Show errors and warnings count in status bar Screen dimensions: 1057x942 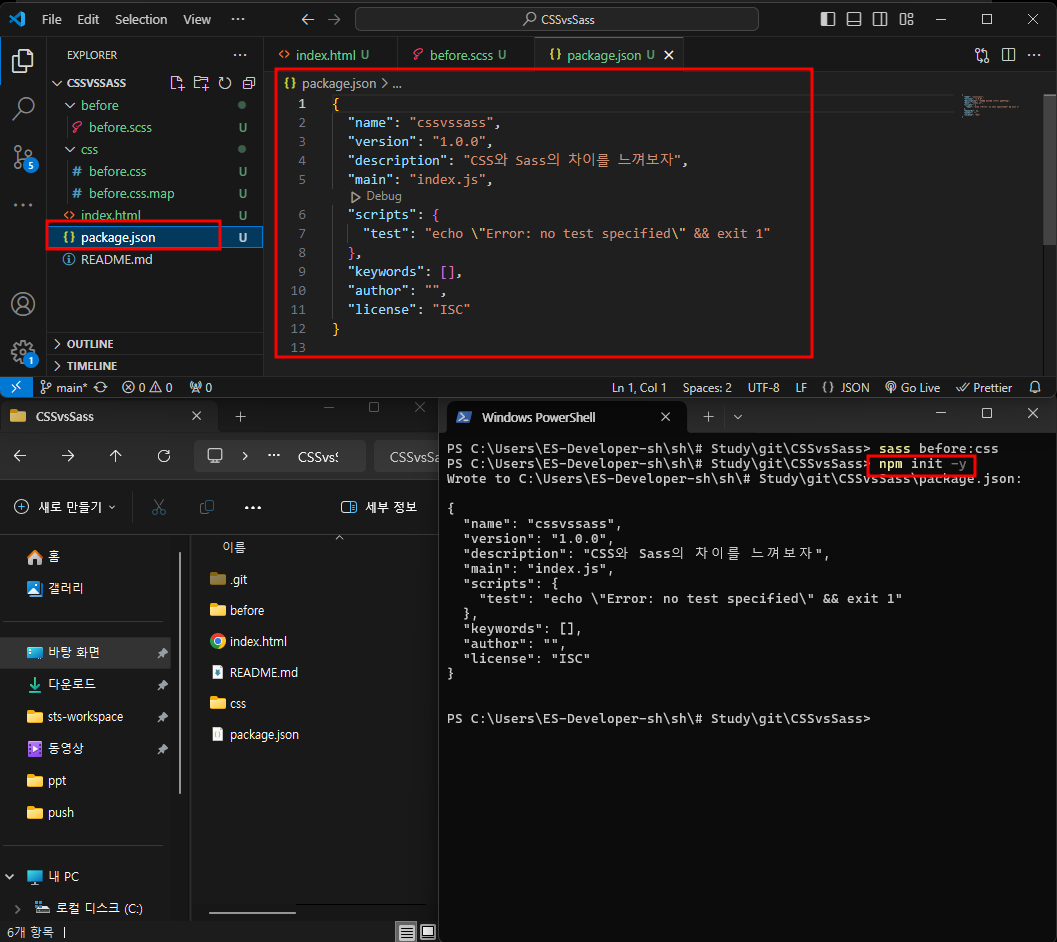click(147, 387)
